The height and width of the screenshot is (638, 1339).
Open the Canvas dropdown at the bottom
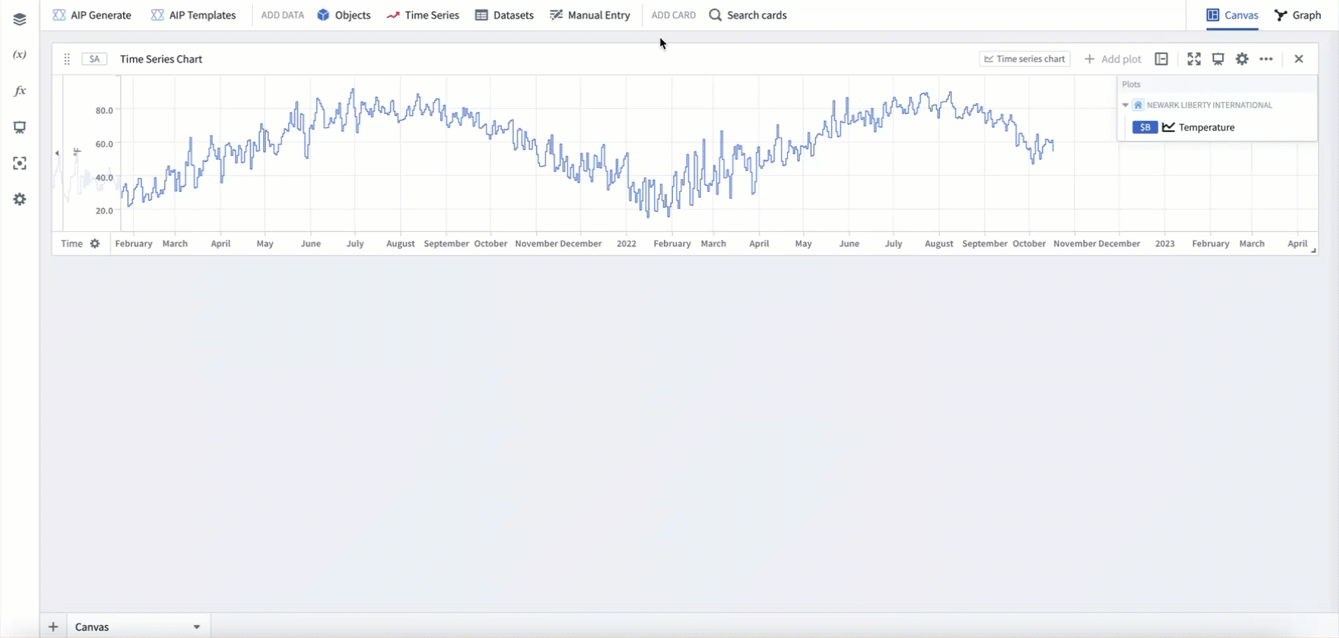coord(196,627)
